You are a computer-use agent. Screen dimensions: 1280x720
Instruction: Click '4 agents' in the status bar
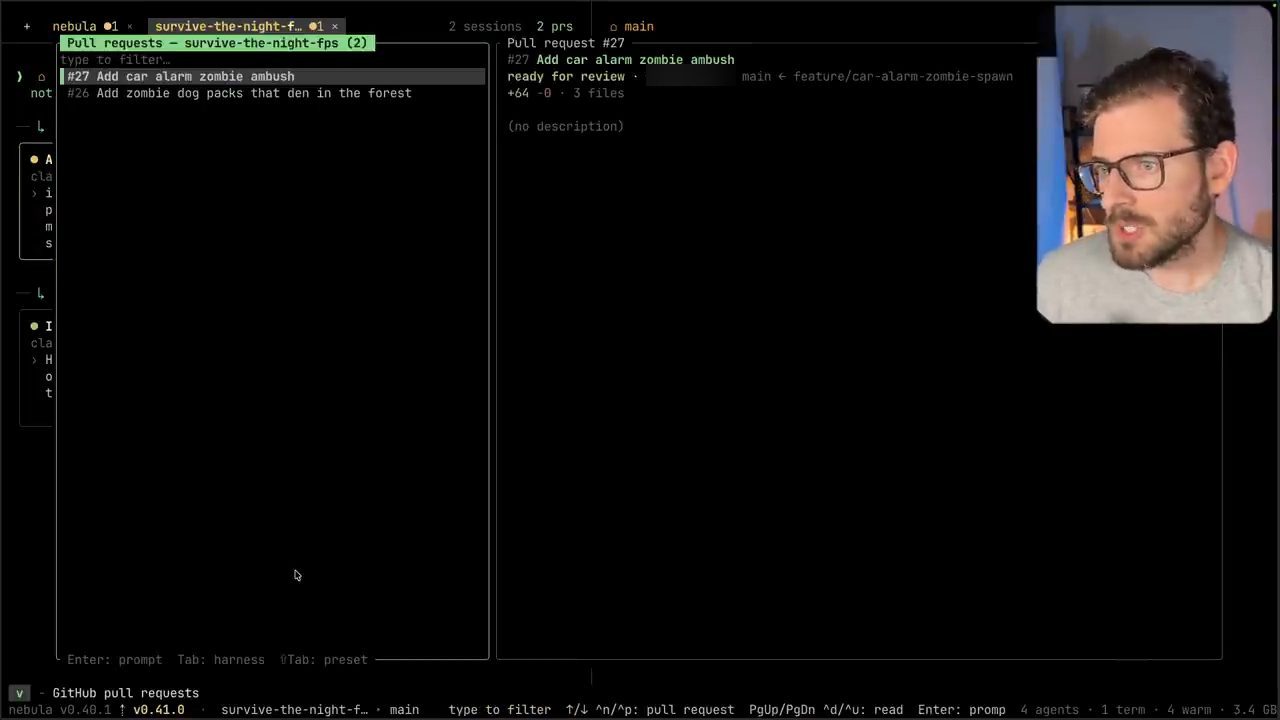1050,710
